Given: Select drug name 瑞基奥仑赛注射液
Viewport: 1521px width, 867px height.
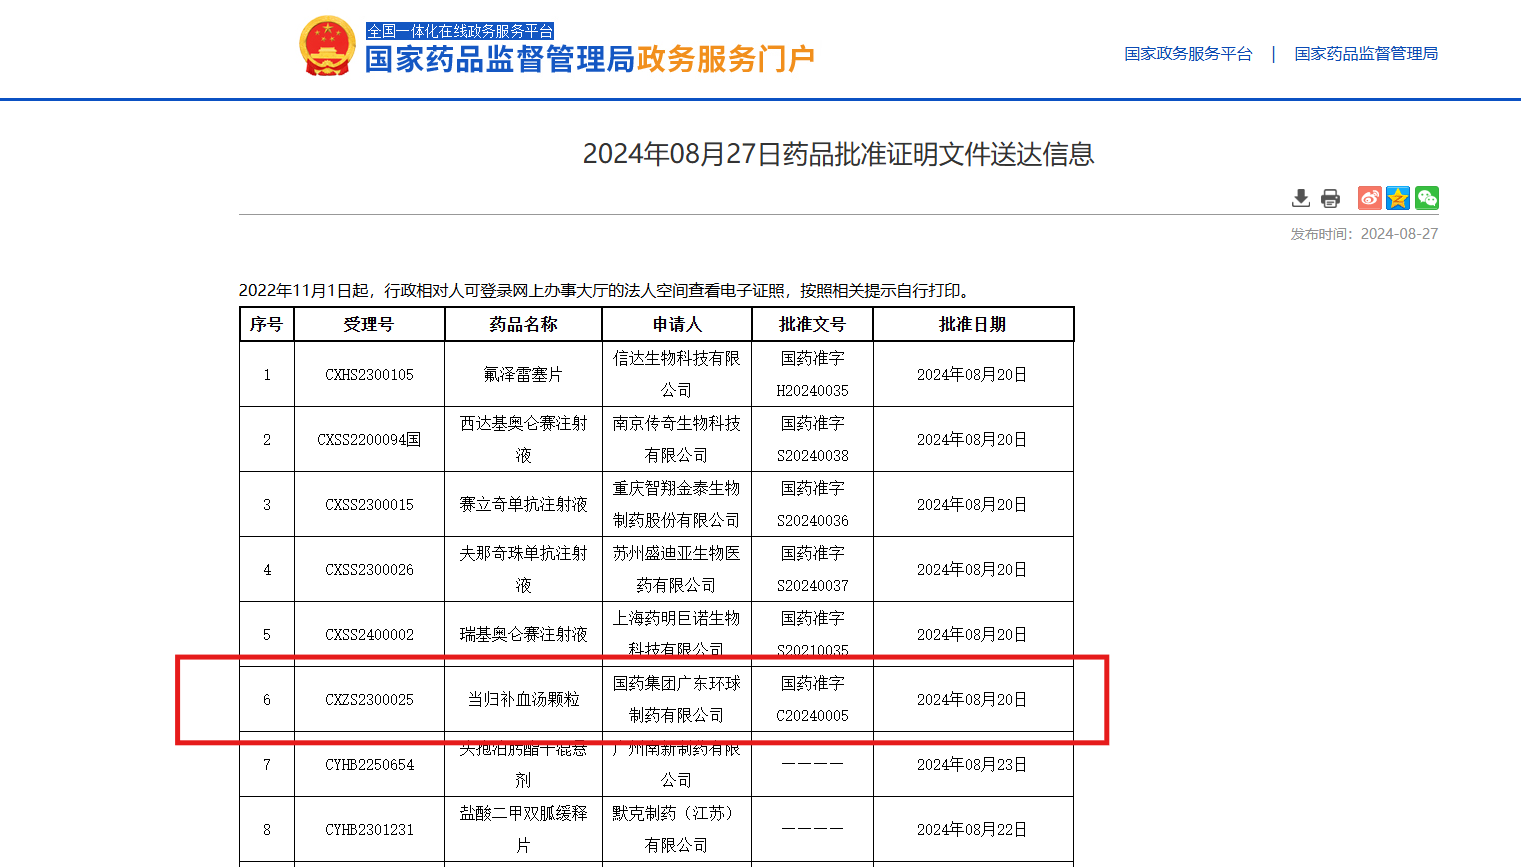Looking at the screenshot, I should (523, 635).
